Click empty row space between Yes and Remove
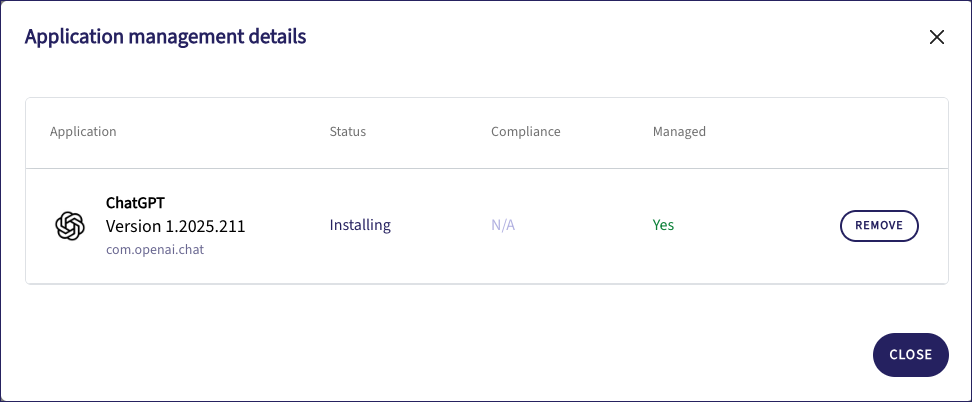Screen dimensions: 972x402 tap(760, 226)
